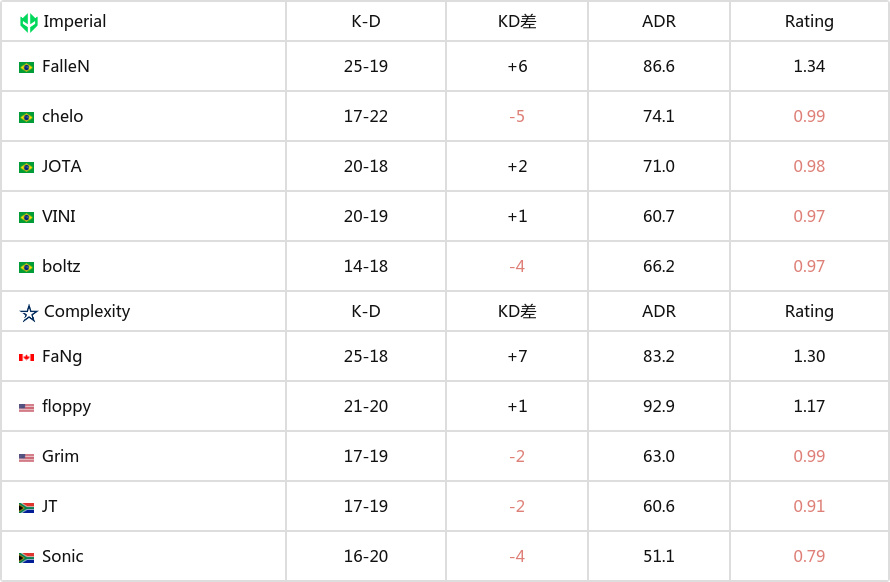The width and height of the screenshot is (890, 582).
Task: Click the ADR header in Complexity table
Action: pyautogui.click(x=658, y=312)
